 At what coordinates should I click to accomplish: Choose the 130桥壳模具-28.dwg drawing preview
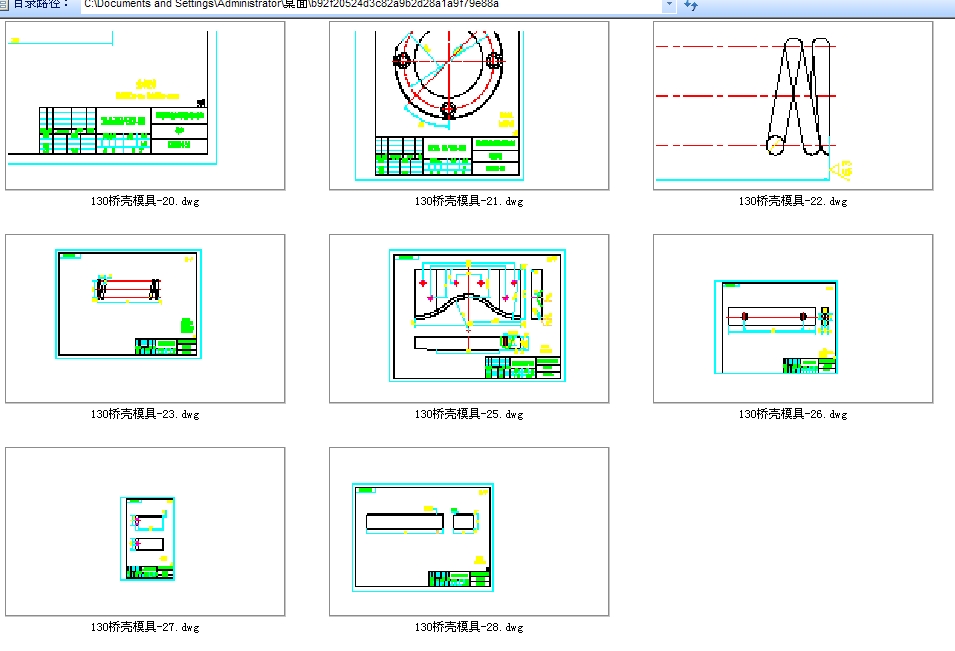pyautogui.click(x=469, y=532)
